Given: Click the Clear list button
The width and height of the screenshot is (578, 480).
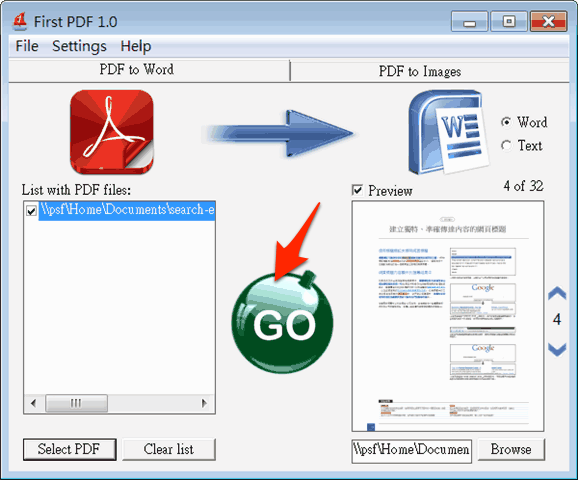Looking at the screenshot, I should tap(169, 449).
